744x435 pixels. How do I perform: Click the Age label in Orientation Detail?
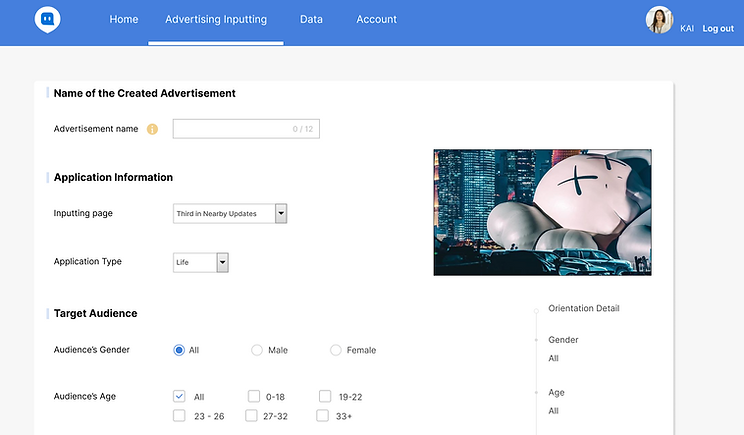click(x=556, y=393)
